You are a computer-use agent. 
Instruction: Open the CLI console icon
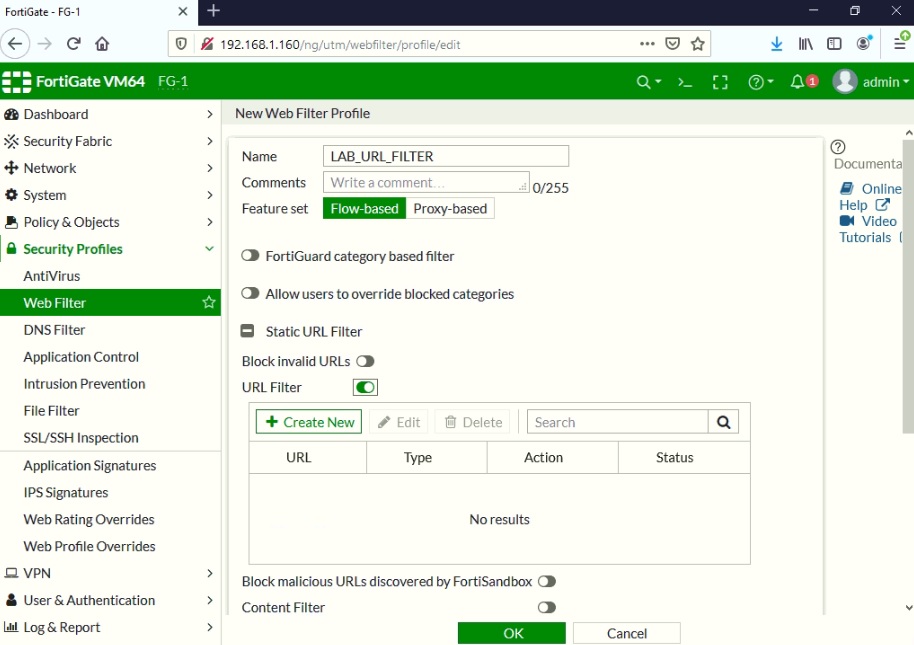click(x=684, y=81)
